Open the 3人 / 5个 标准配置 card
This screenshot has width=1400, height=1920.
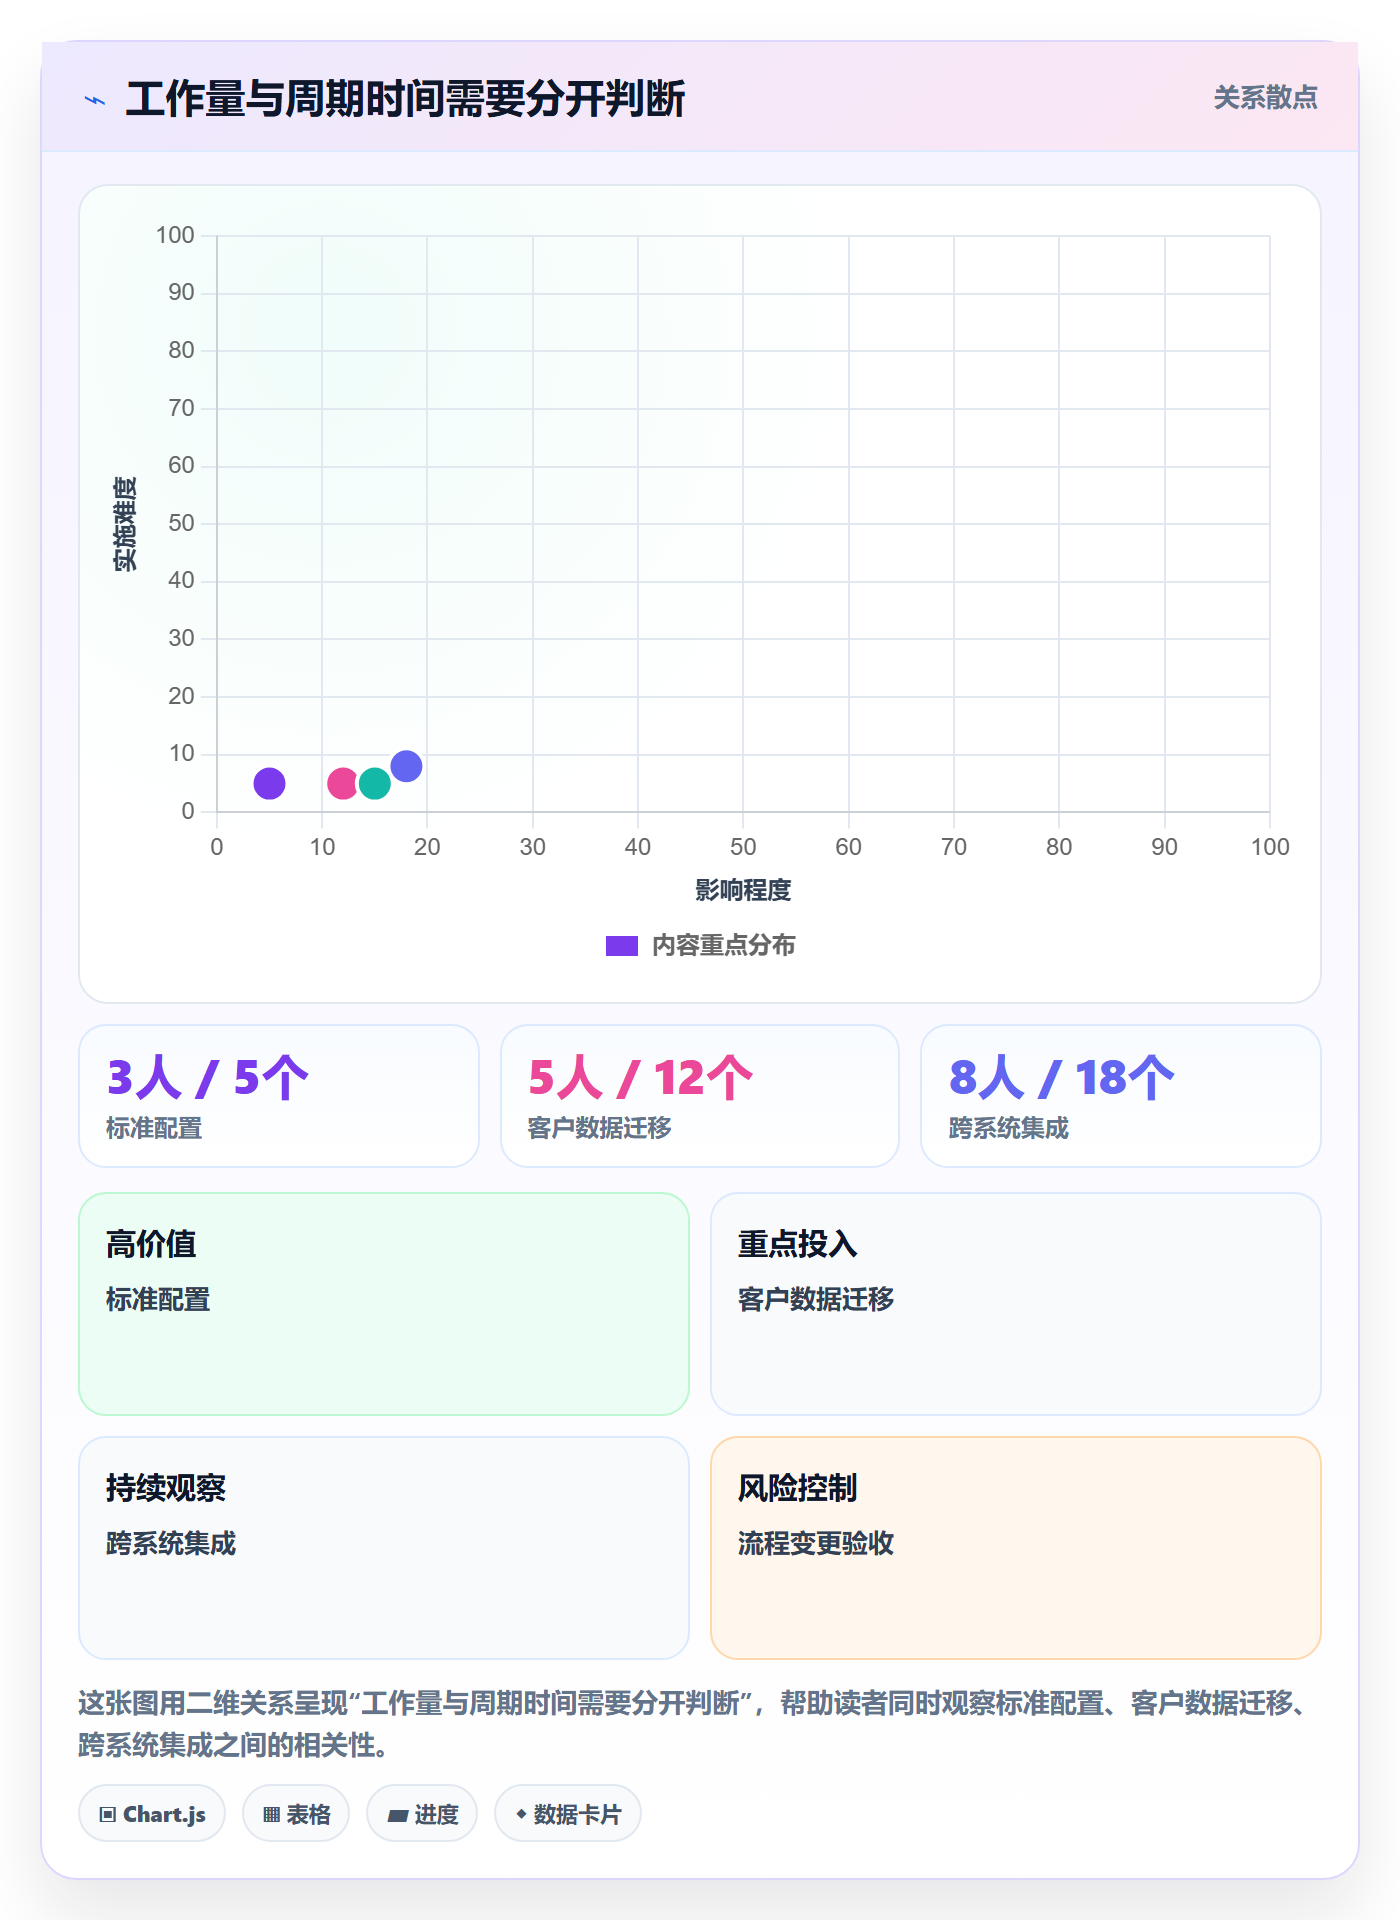click(x=279, y=1096)
